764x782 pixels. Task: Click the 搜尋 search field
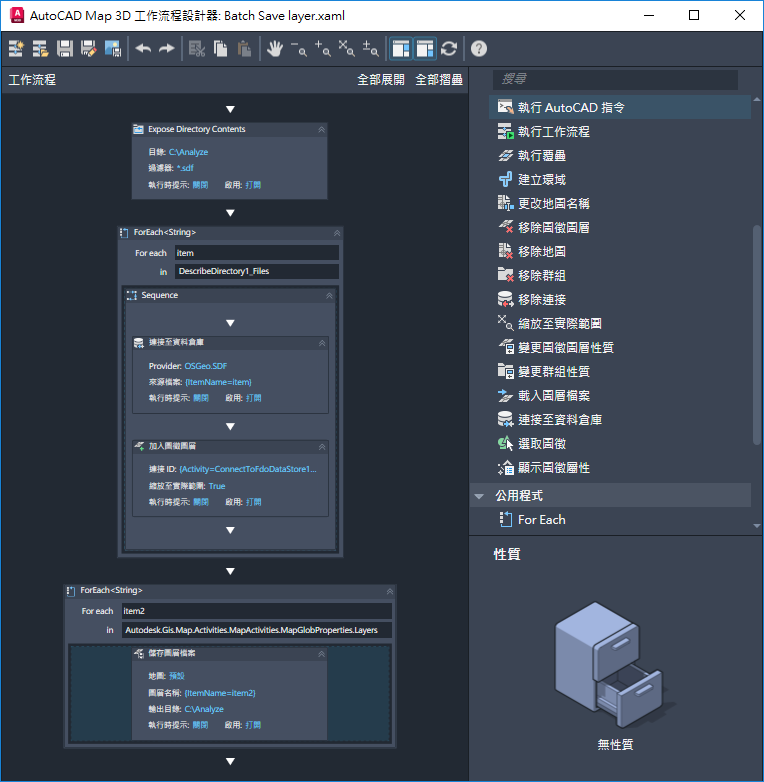point(615,79)
